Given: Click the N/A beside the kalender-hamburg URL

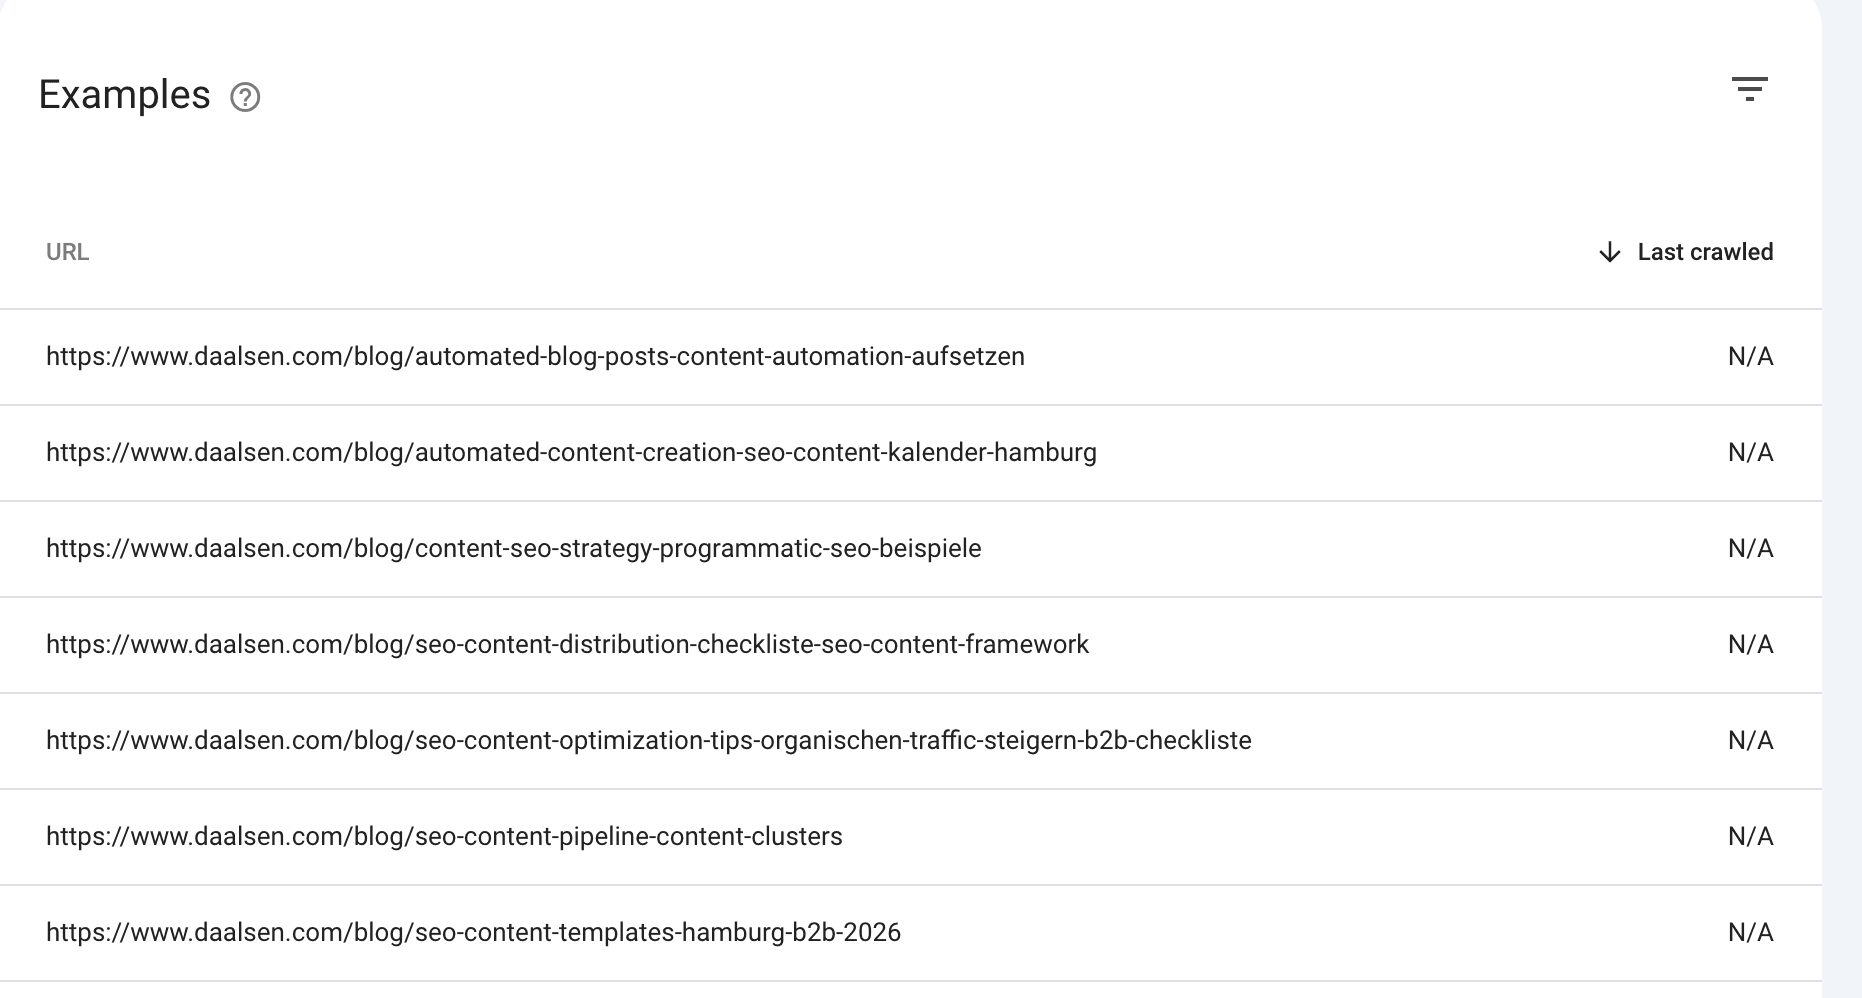Looking at the screenshot, I should tap(1750, 453).
